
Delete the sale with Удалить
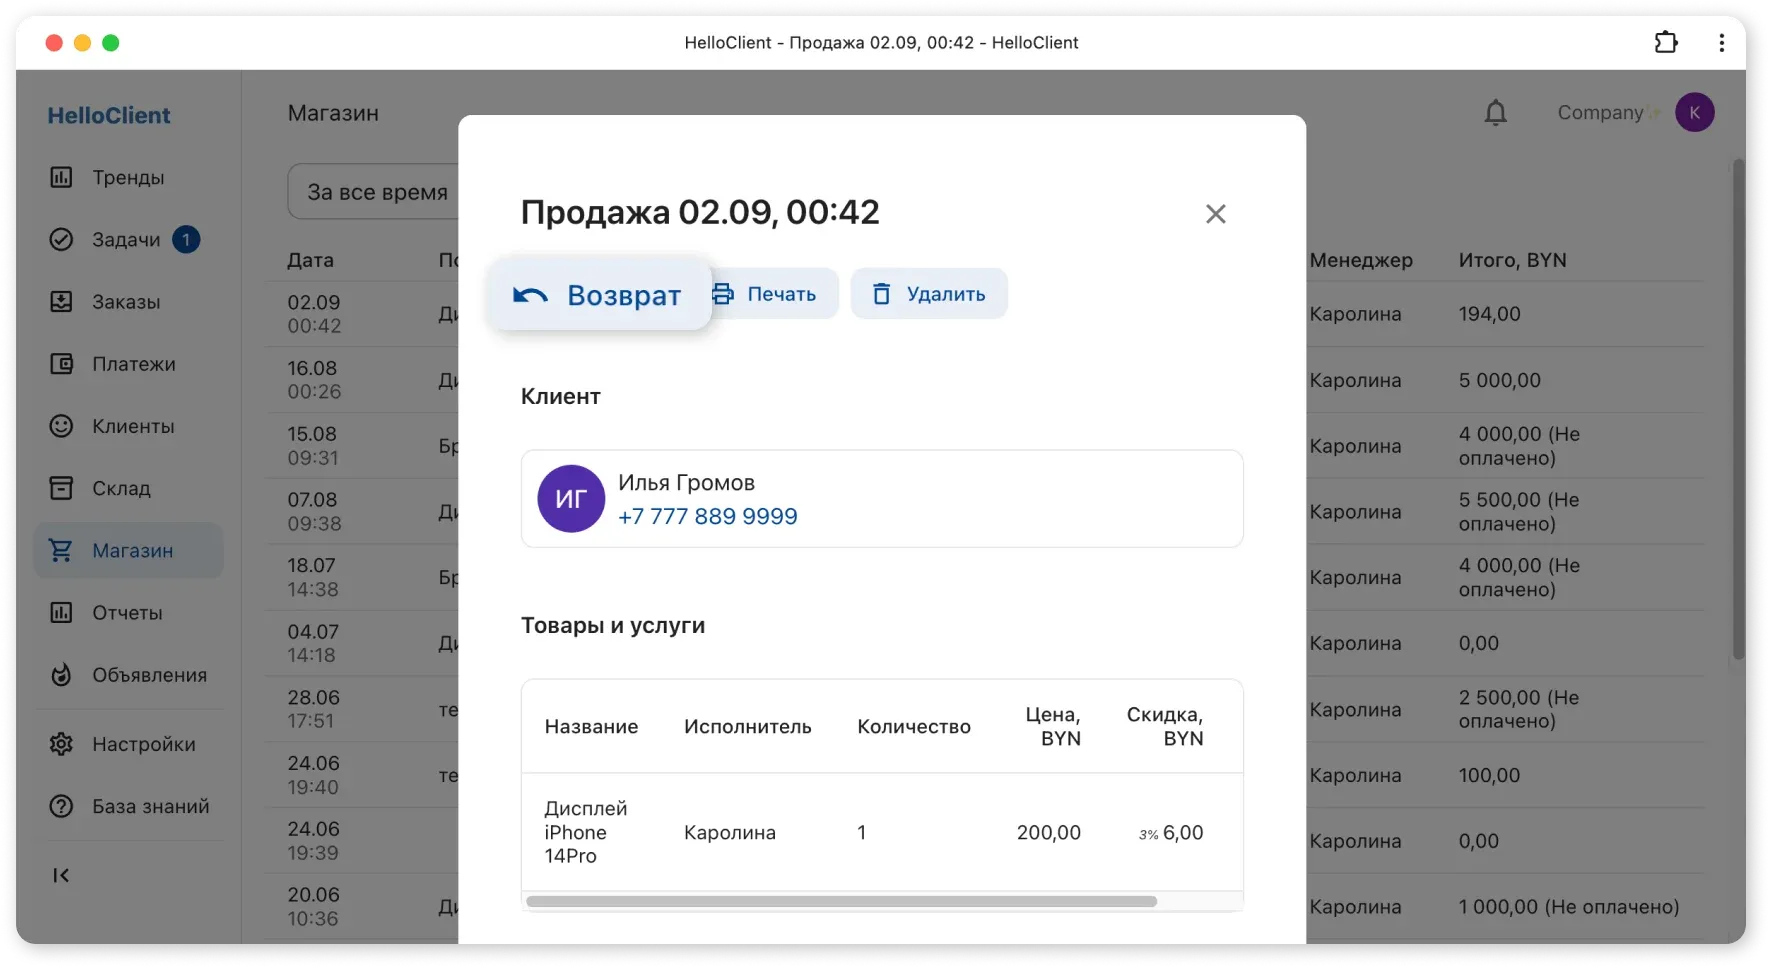tap(928, 293)
